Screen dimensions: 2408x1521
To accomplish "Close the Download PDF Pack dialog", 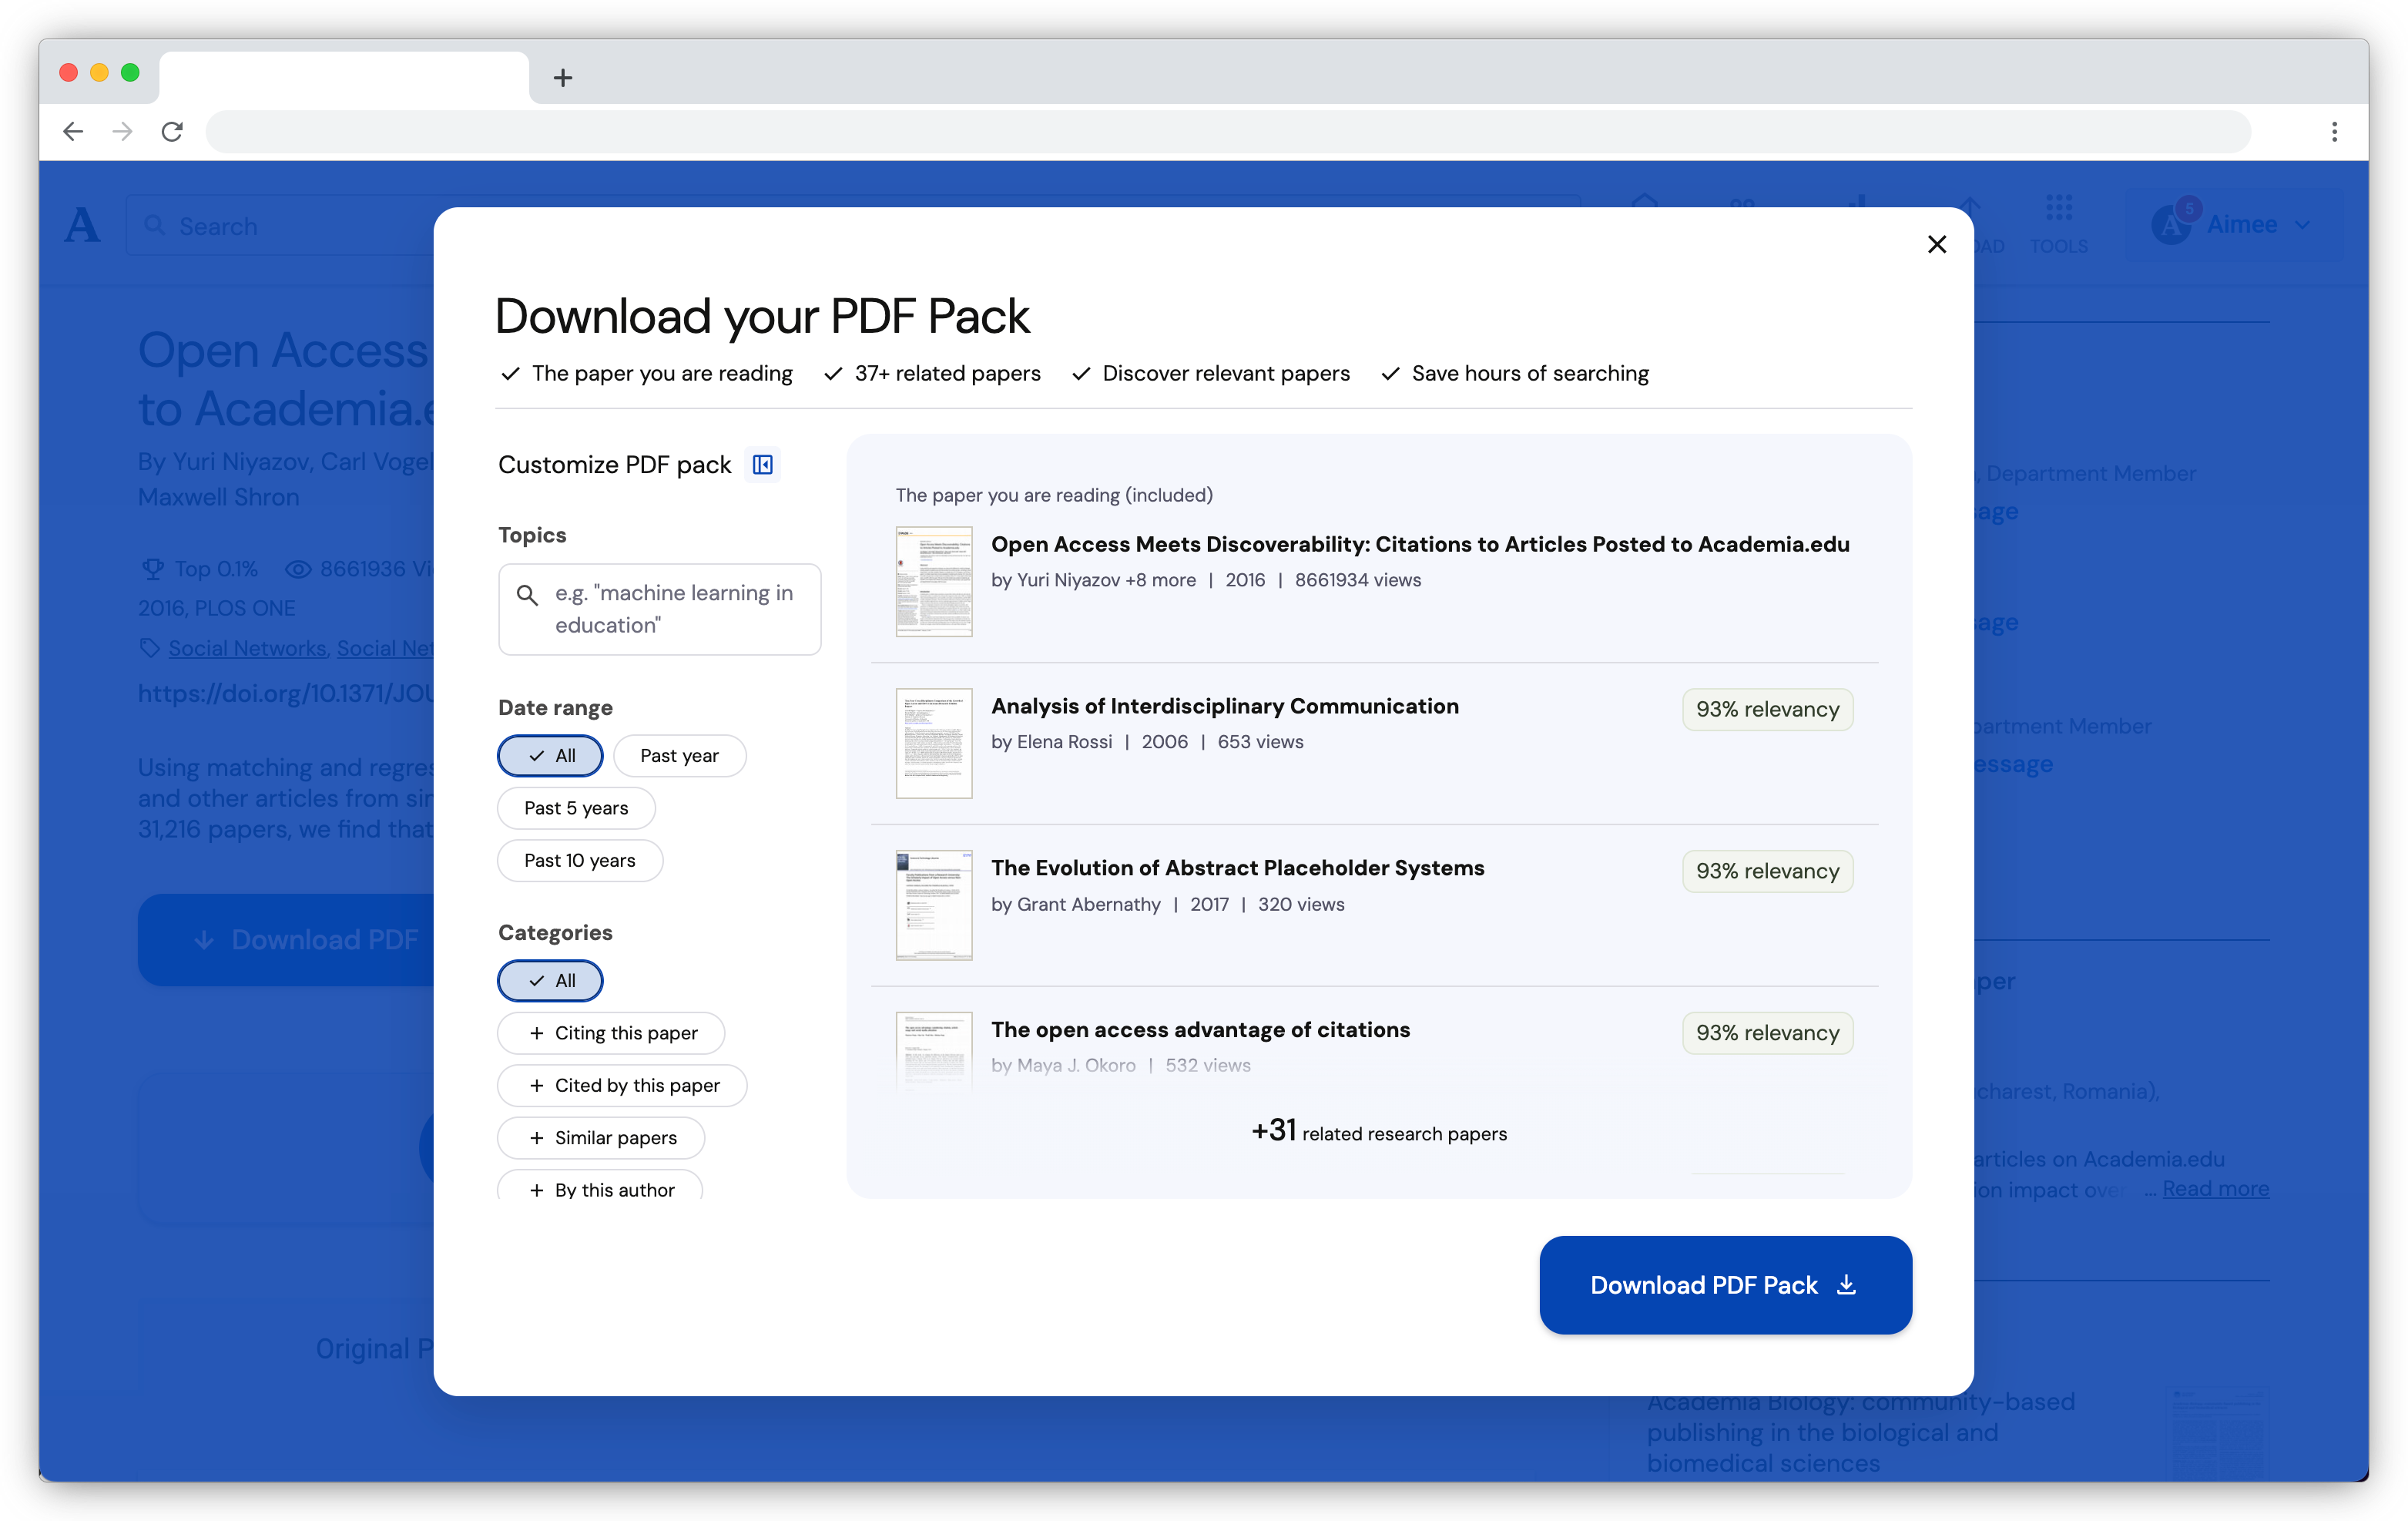I will point(1936,244).
